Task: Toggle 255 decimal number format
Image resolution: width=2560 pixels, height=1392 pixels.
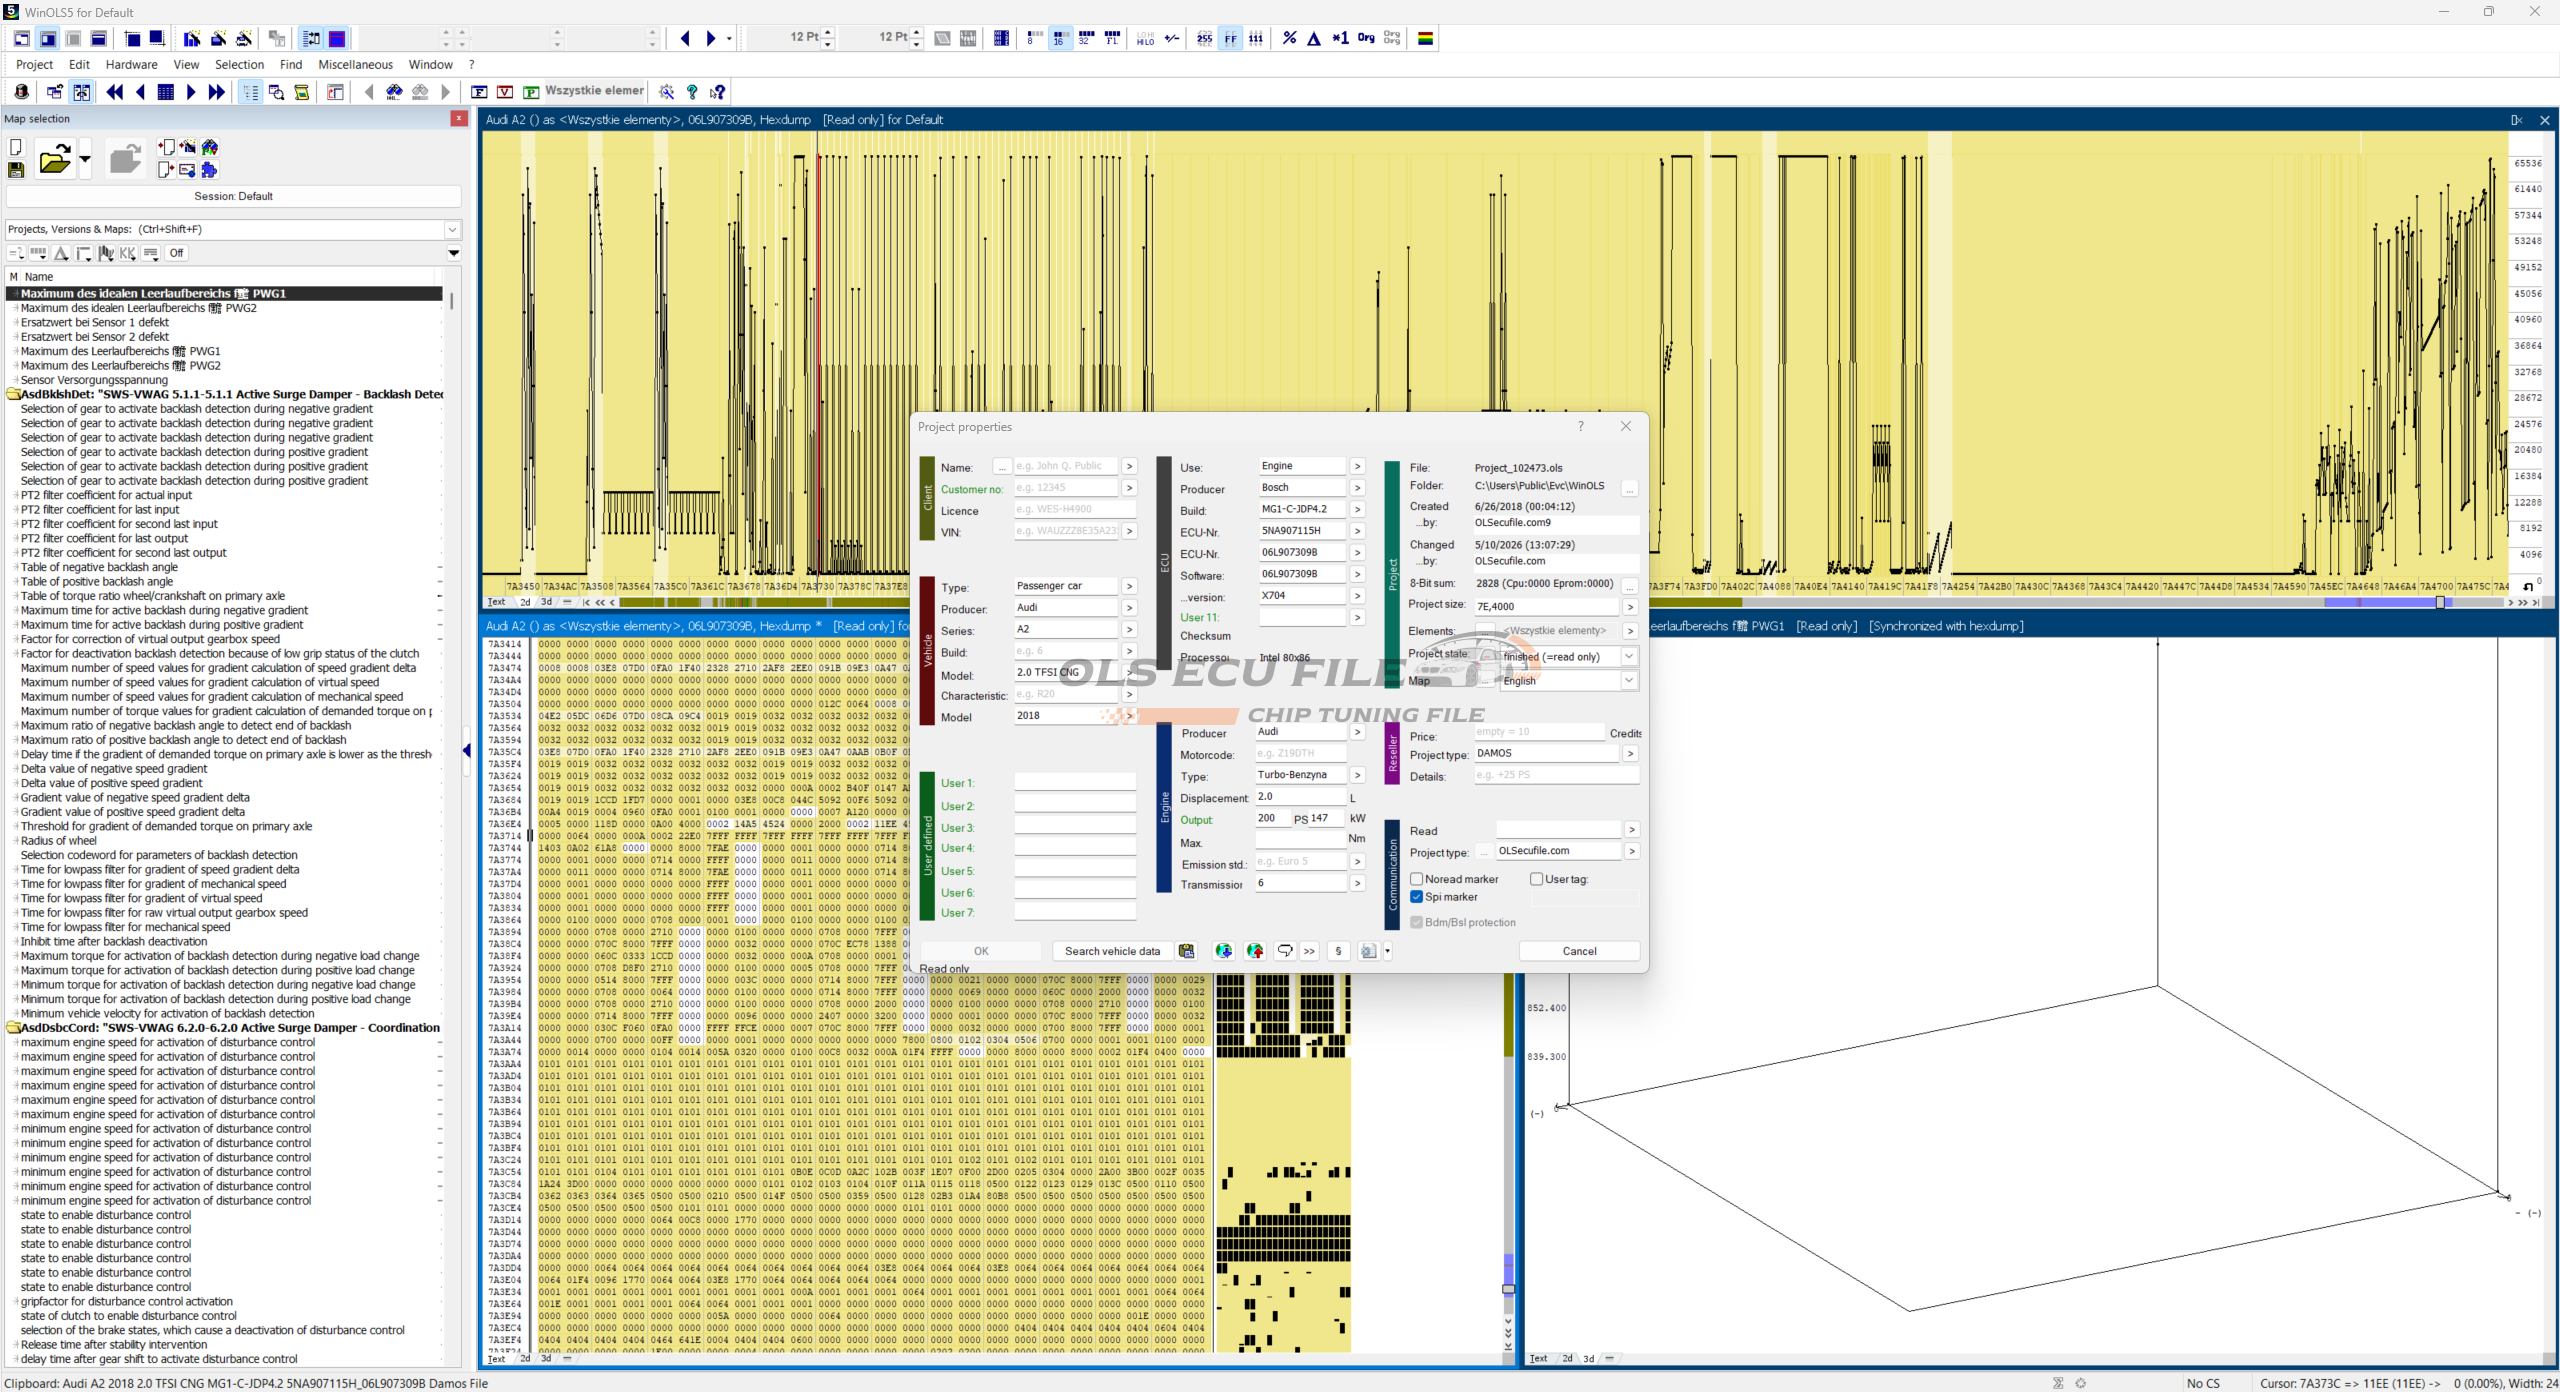Action: tap(1204, 38)
